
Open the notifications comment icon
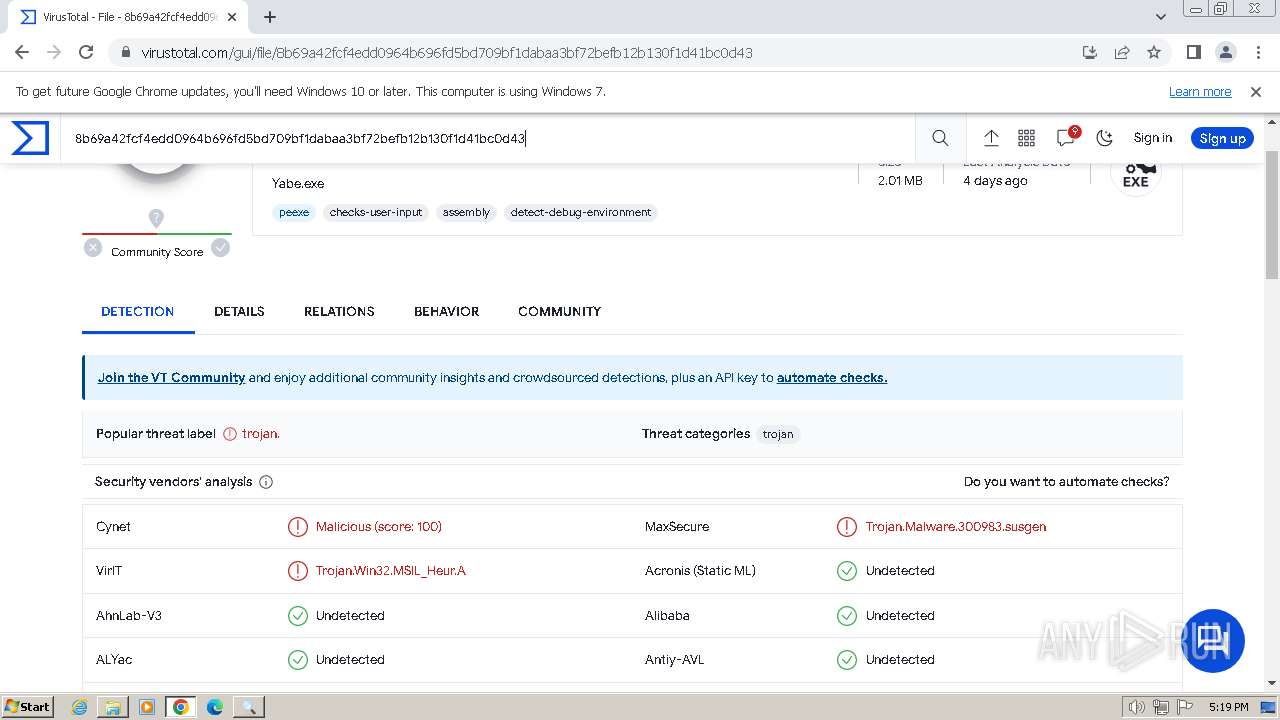tap(1066, 138)
